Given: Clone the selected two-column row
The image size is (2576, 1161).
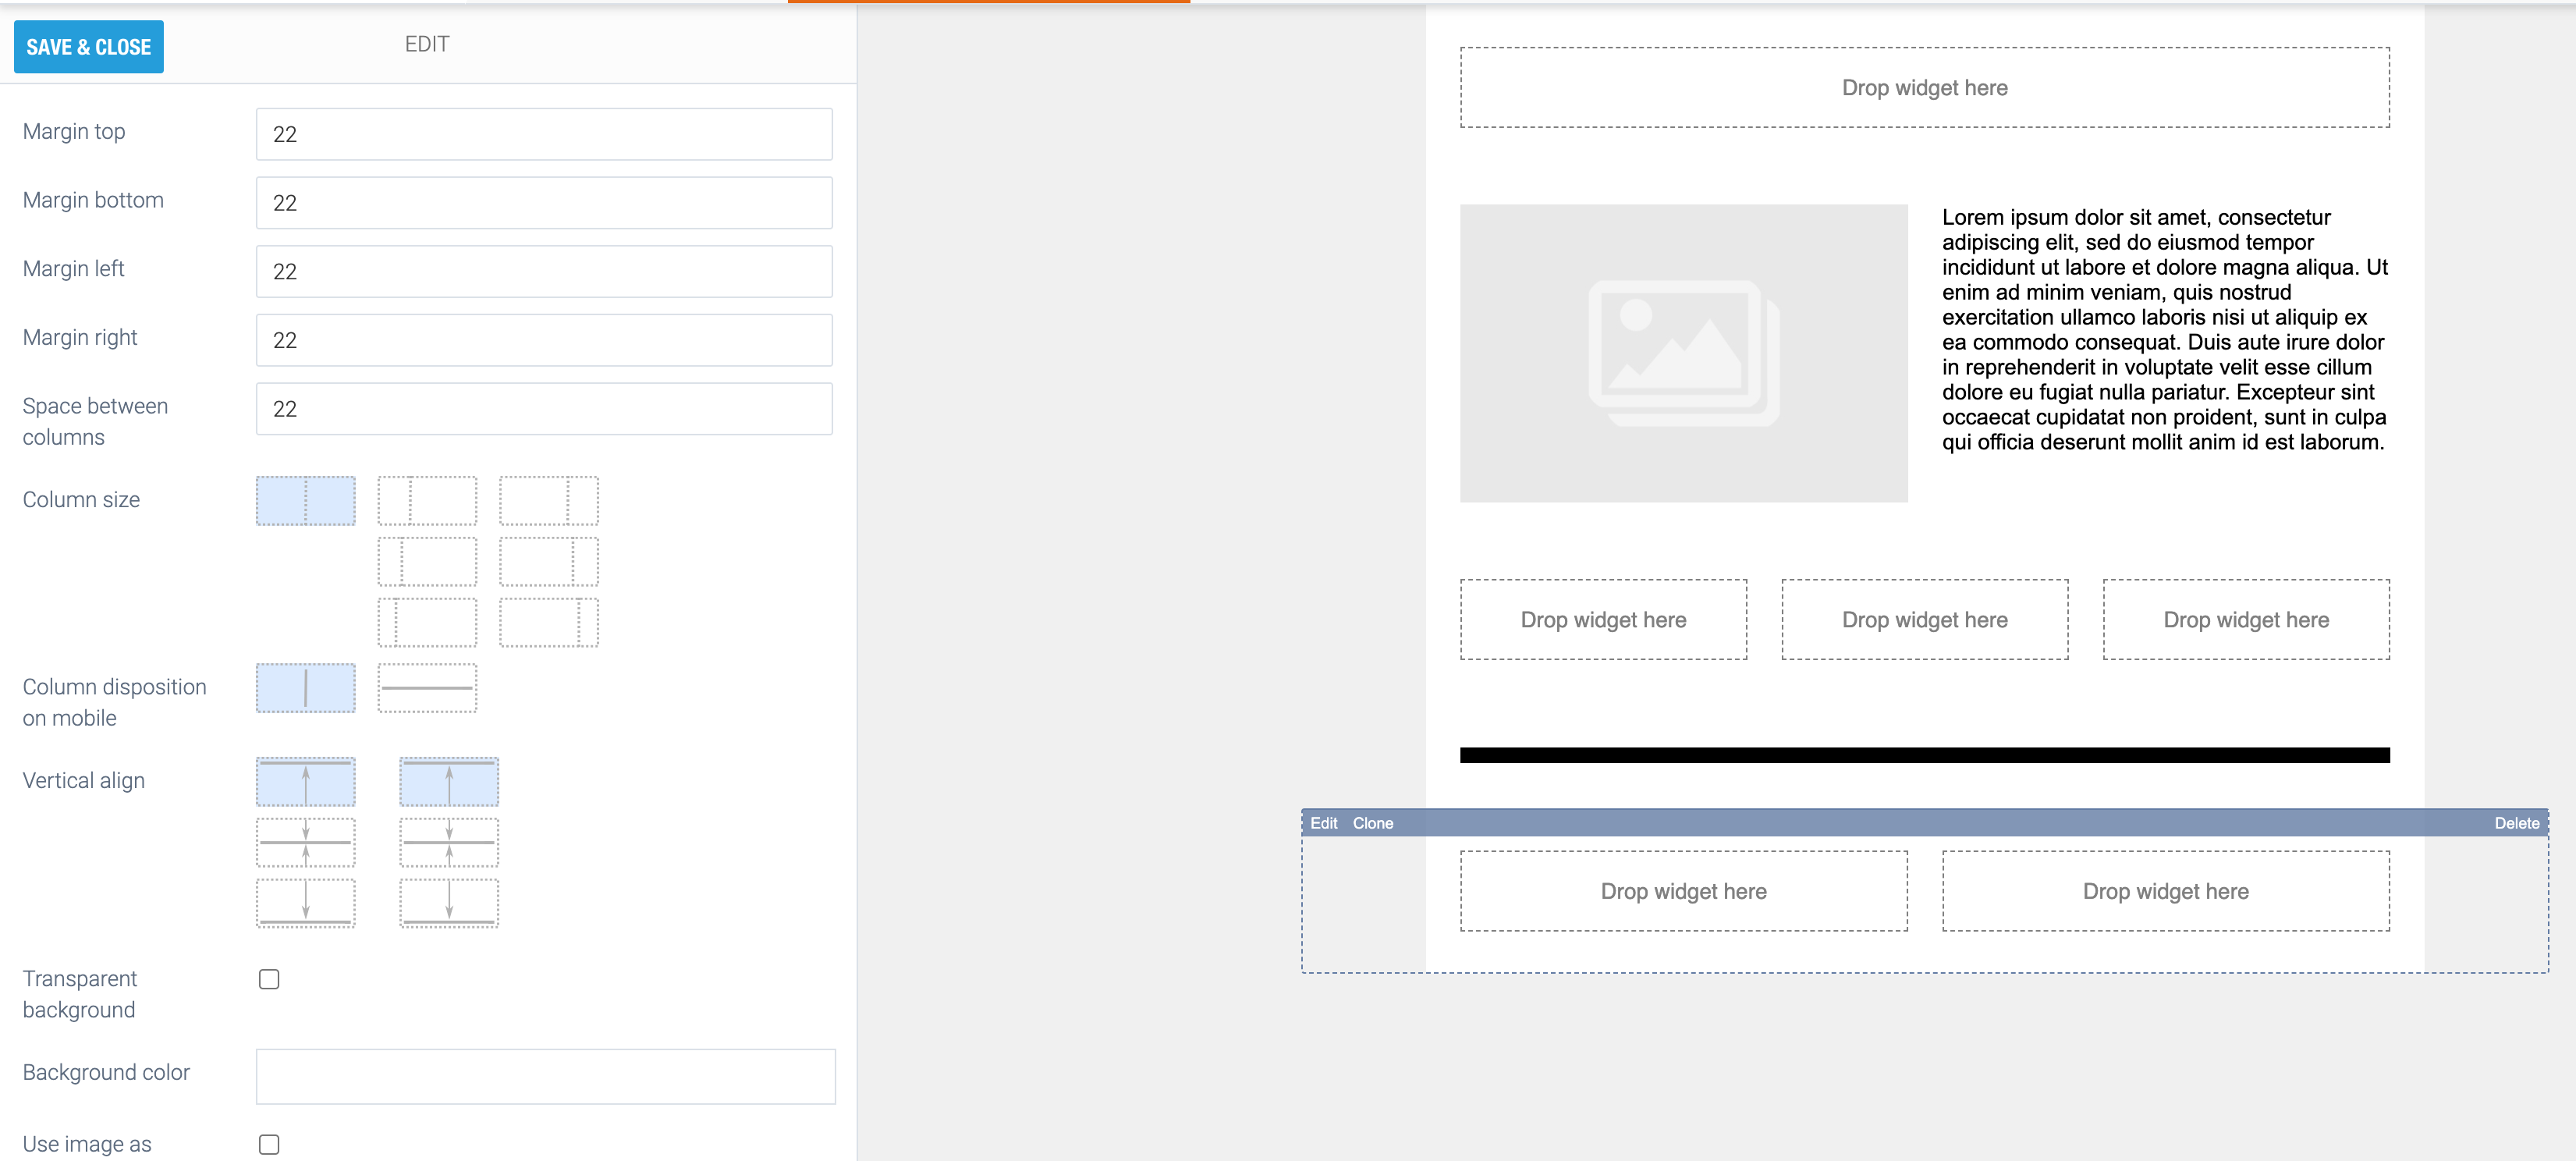Looking at the screenshot, I should point(1373,823).
